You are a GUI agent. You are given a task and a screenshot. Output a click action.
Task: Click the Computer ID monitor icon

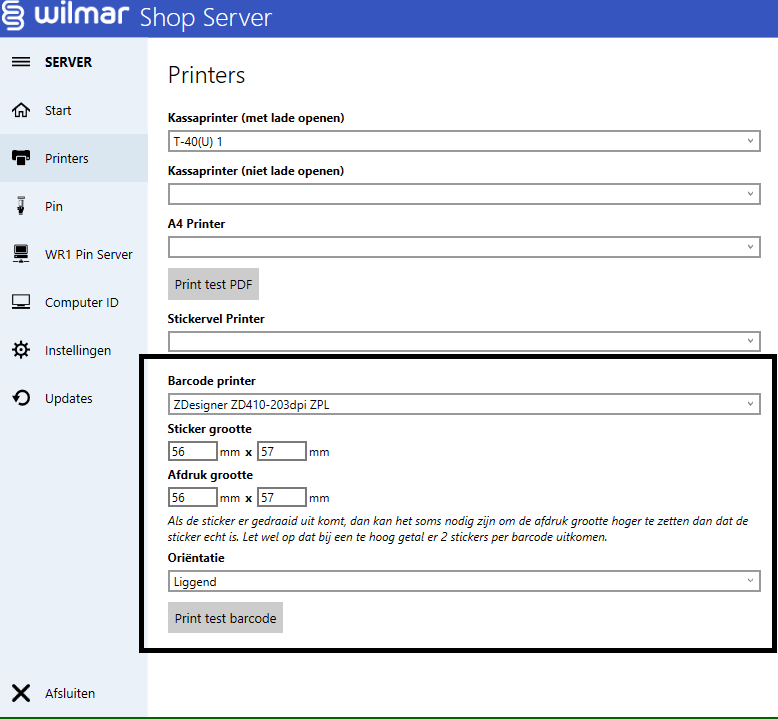pyautogui.click(x=20, y=302)
